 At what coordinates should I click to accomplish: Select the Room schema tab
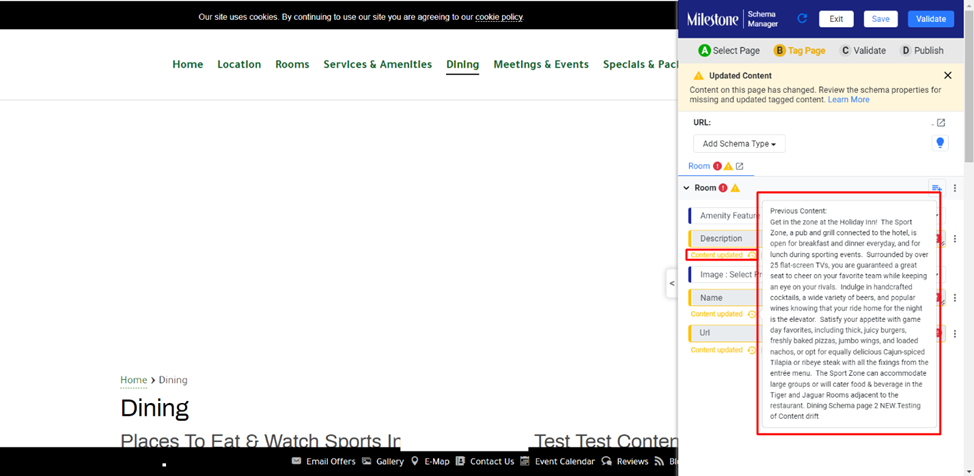699,167
